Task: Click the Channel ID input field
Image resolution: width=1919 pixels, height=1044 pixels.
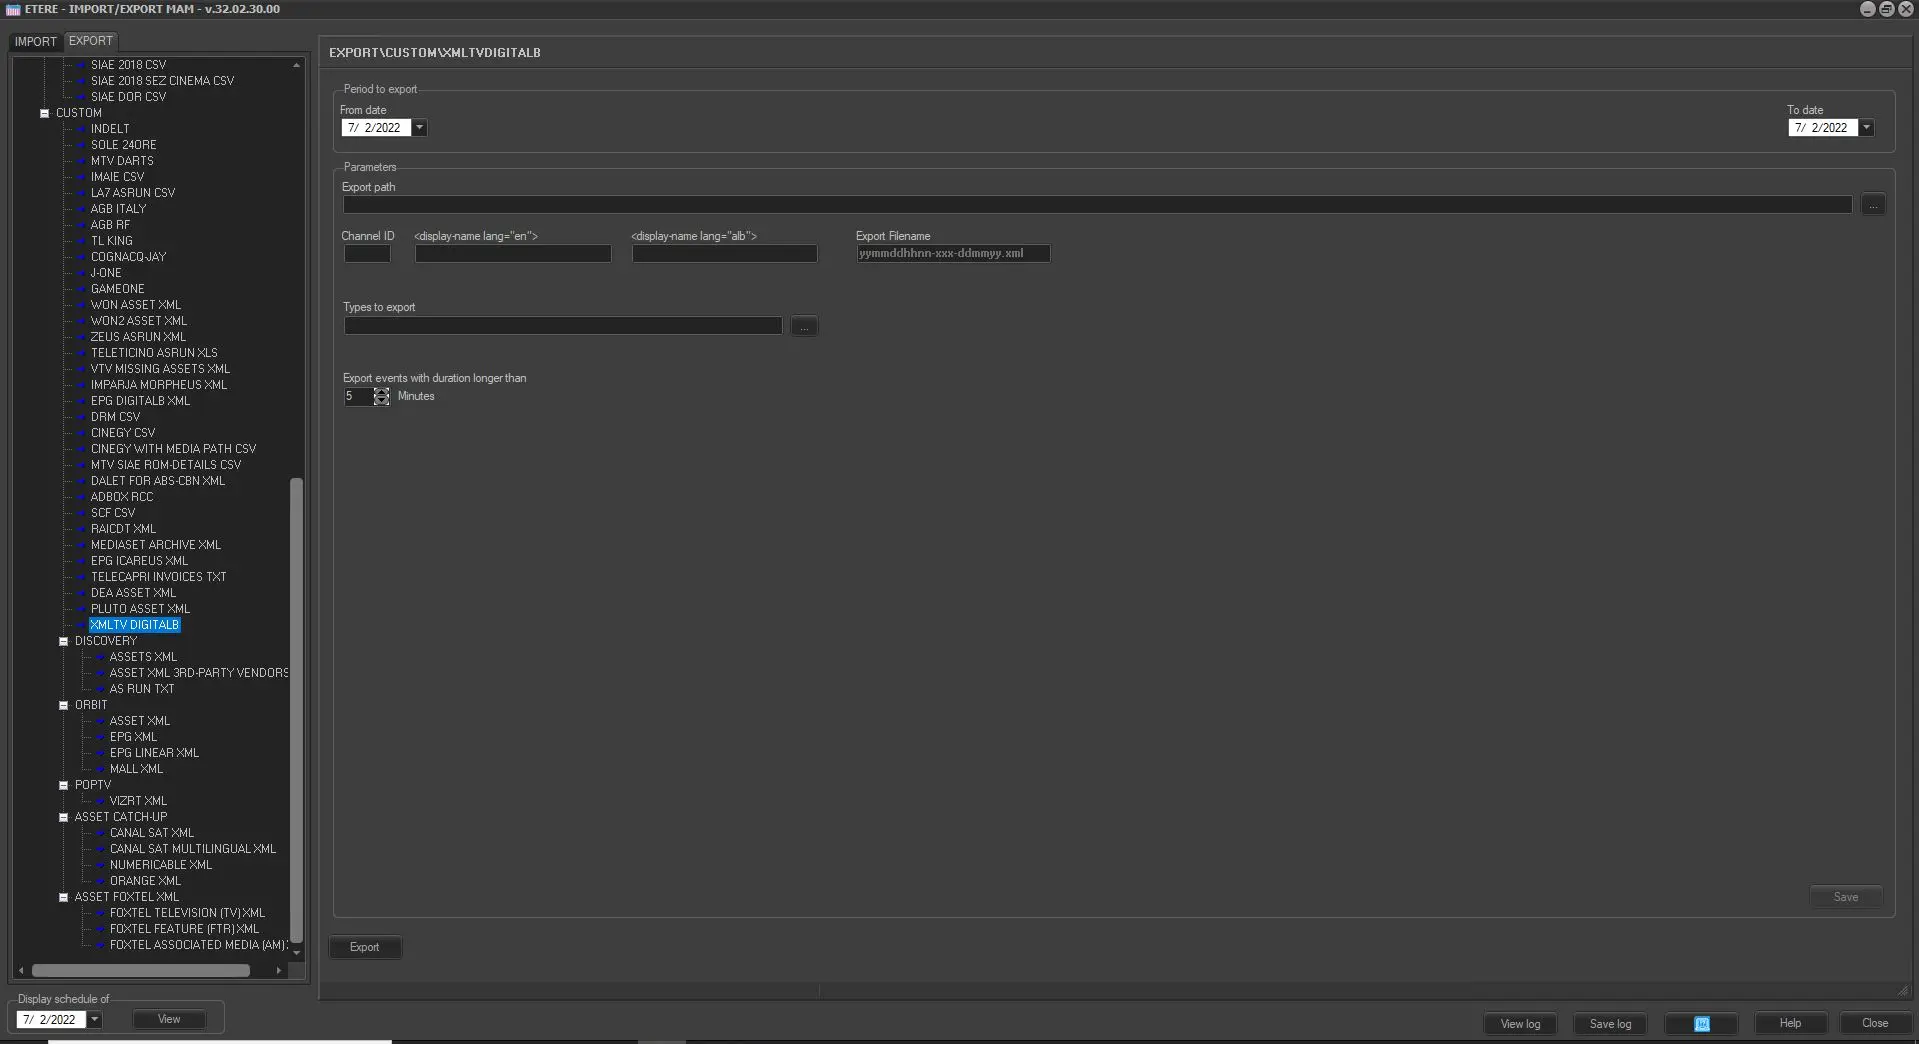Action: pos(367,254)
